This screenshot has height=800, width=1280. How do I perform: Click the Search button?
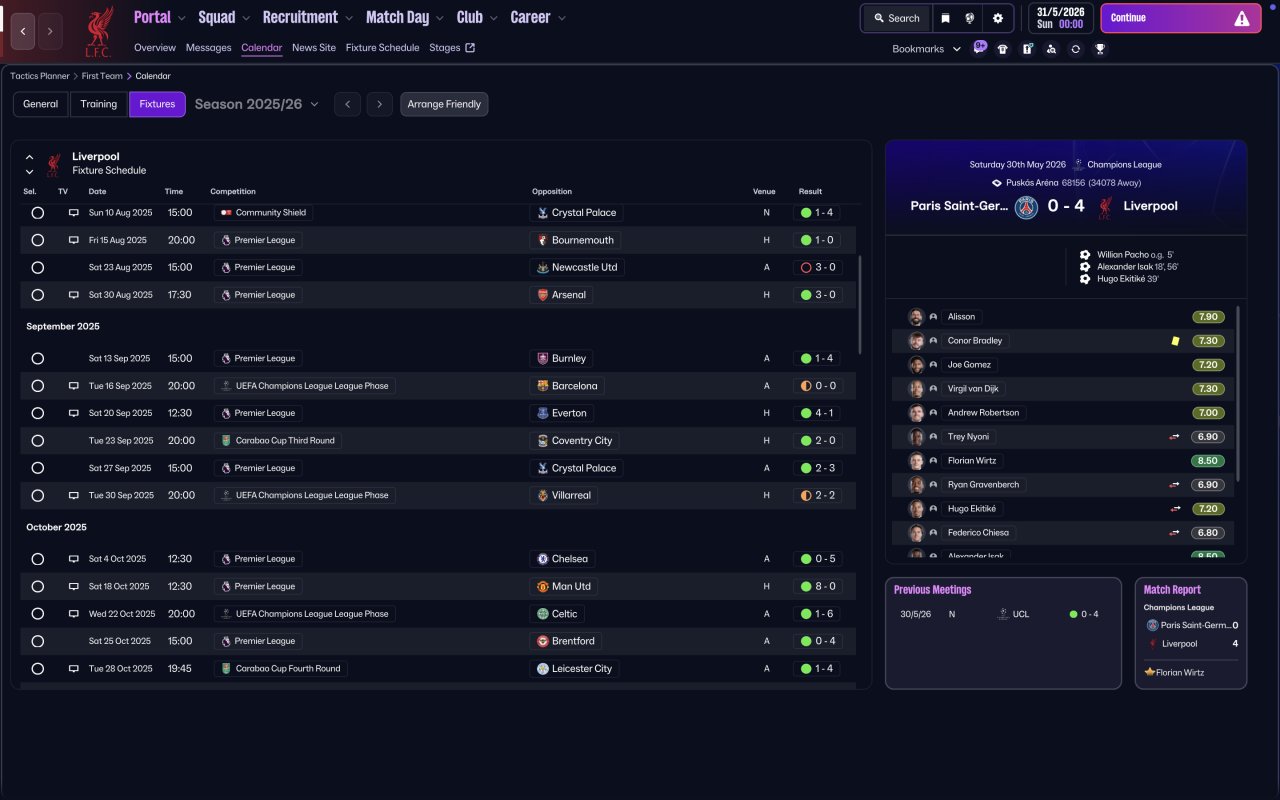(896, 18)
